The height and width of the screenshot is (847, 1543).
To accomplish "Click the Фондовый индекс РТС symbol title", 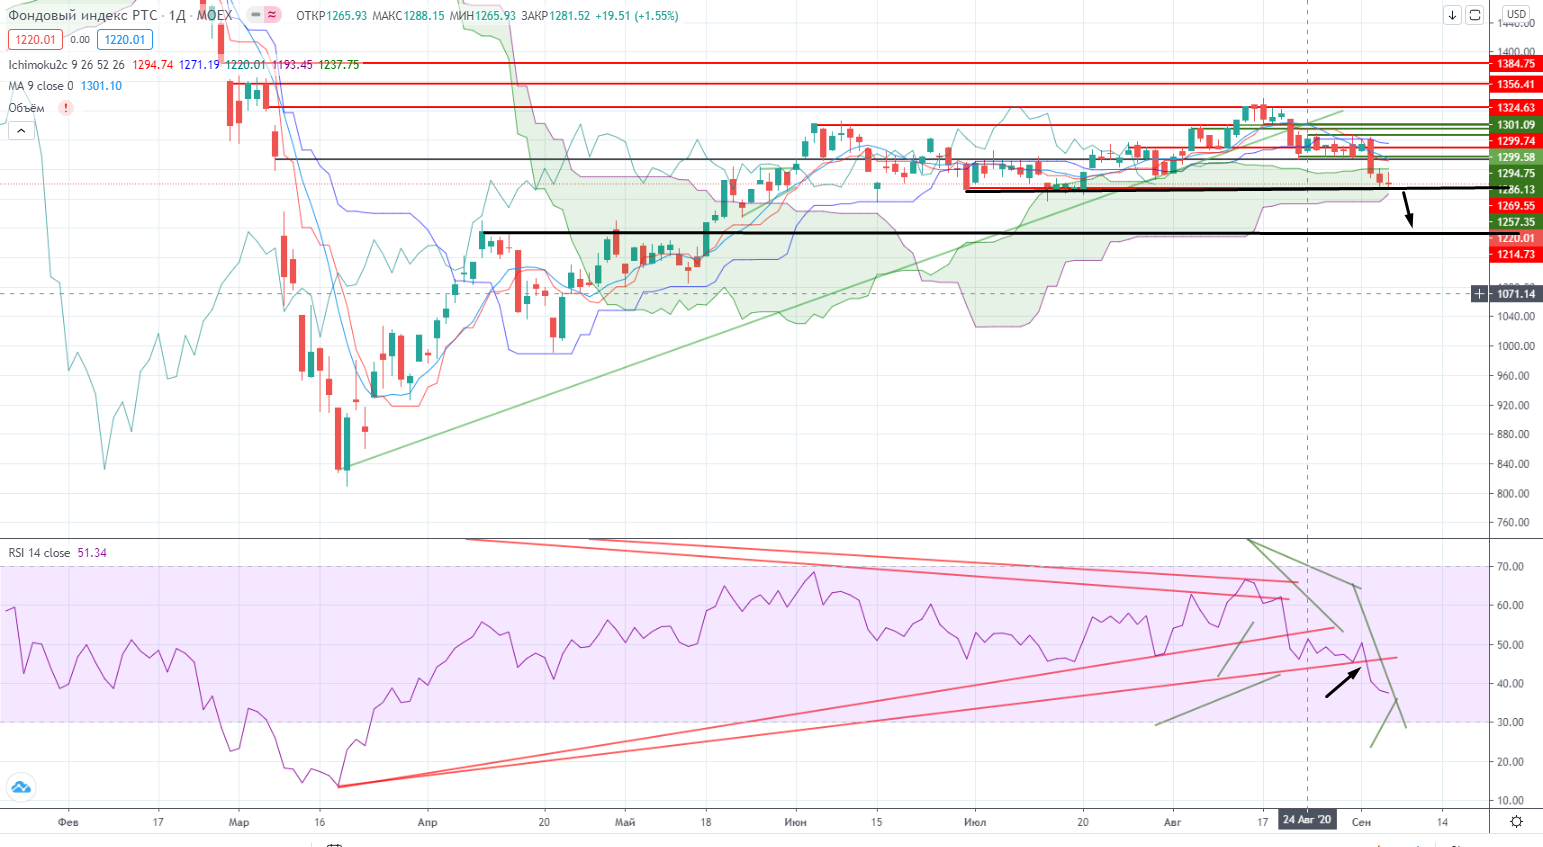I will tap(82, 15).
